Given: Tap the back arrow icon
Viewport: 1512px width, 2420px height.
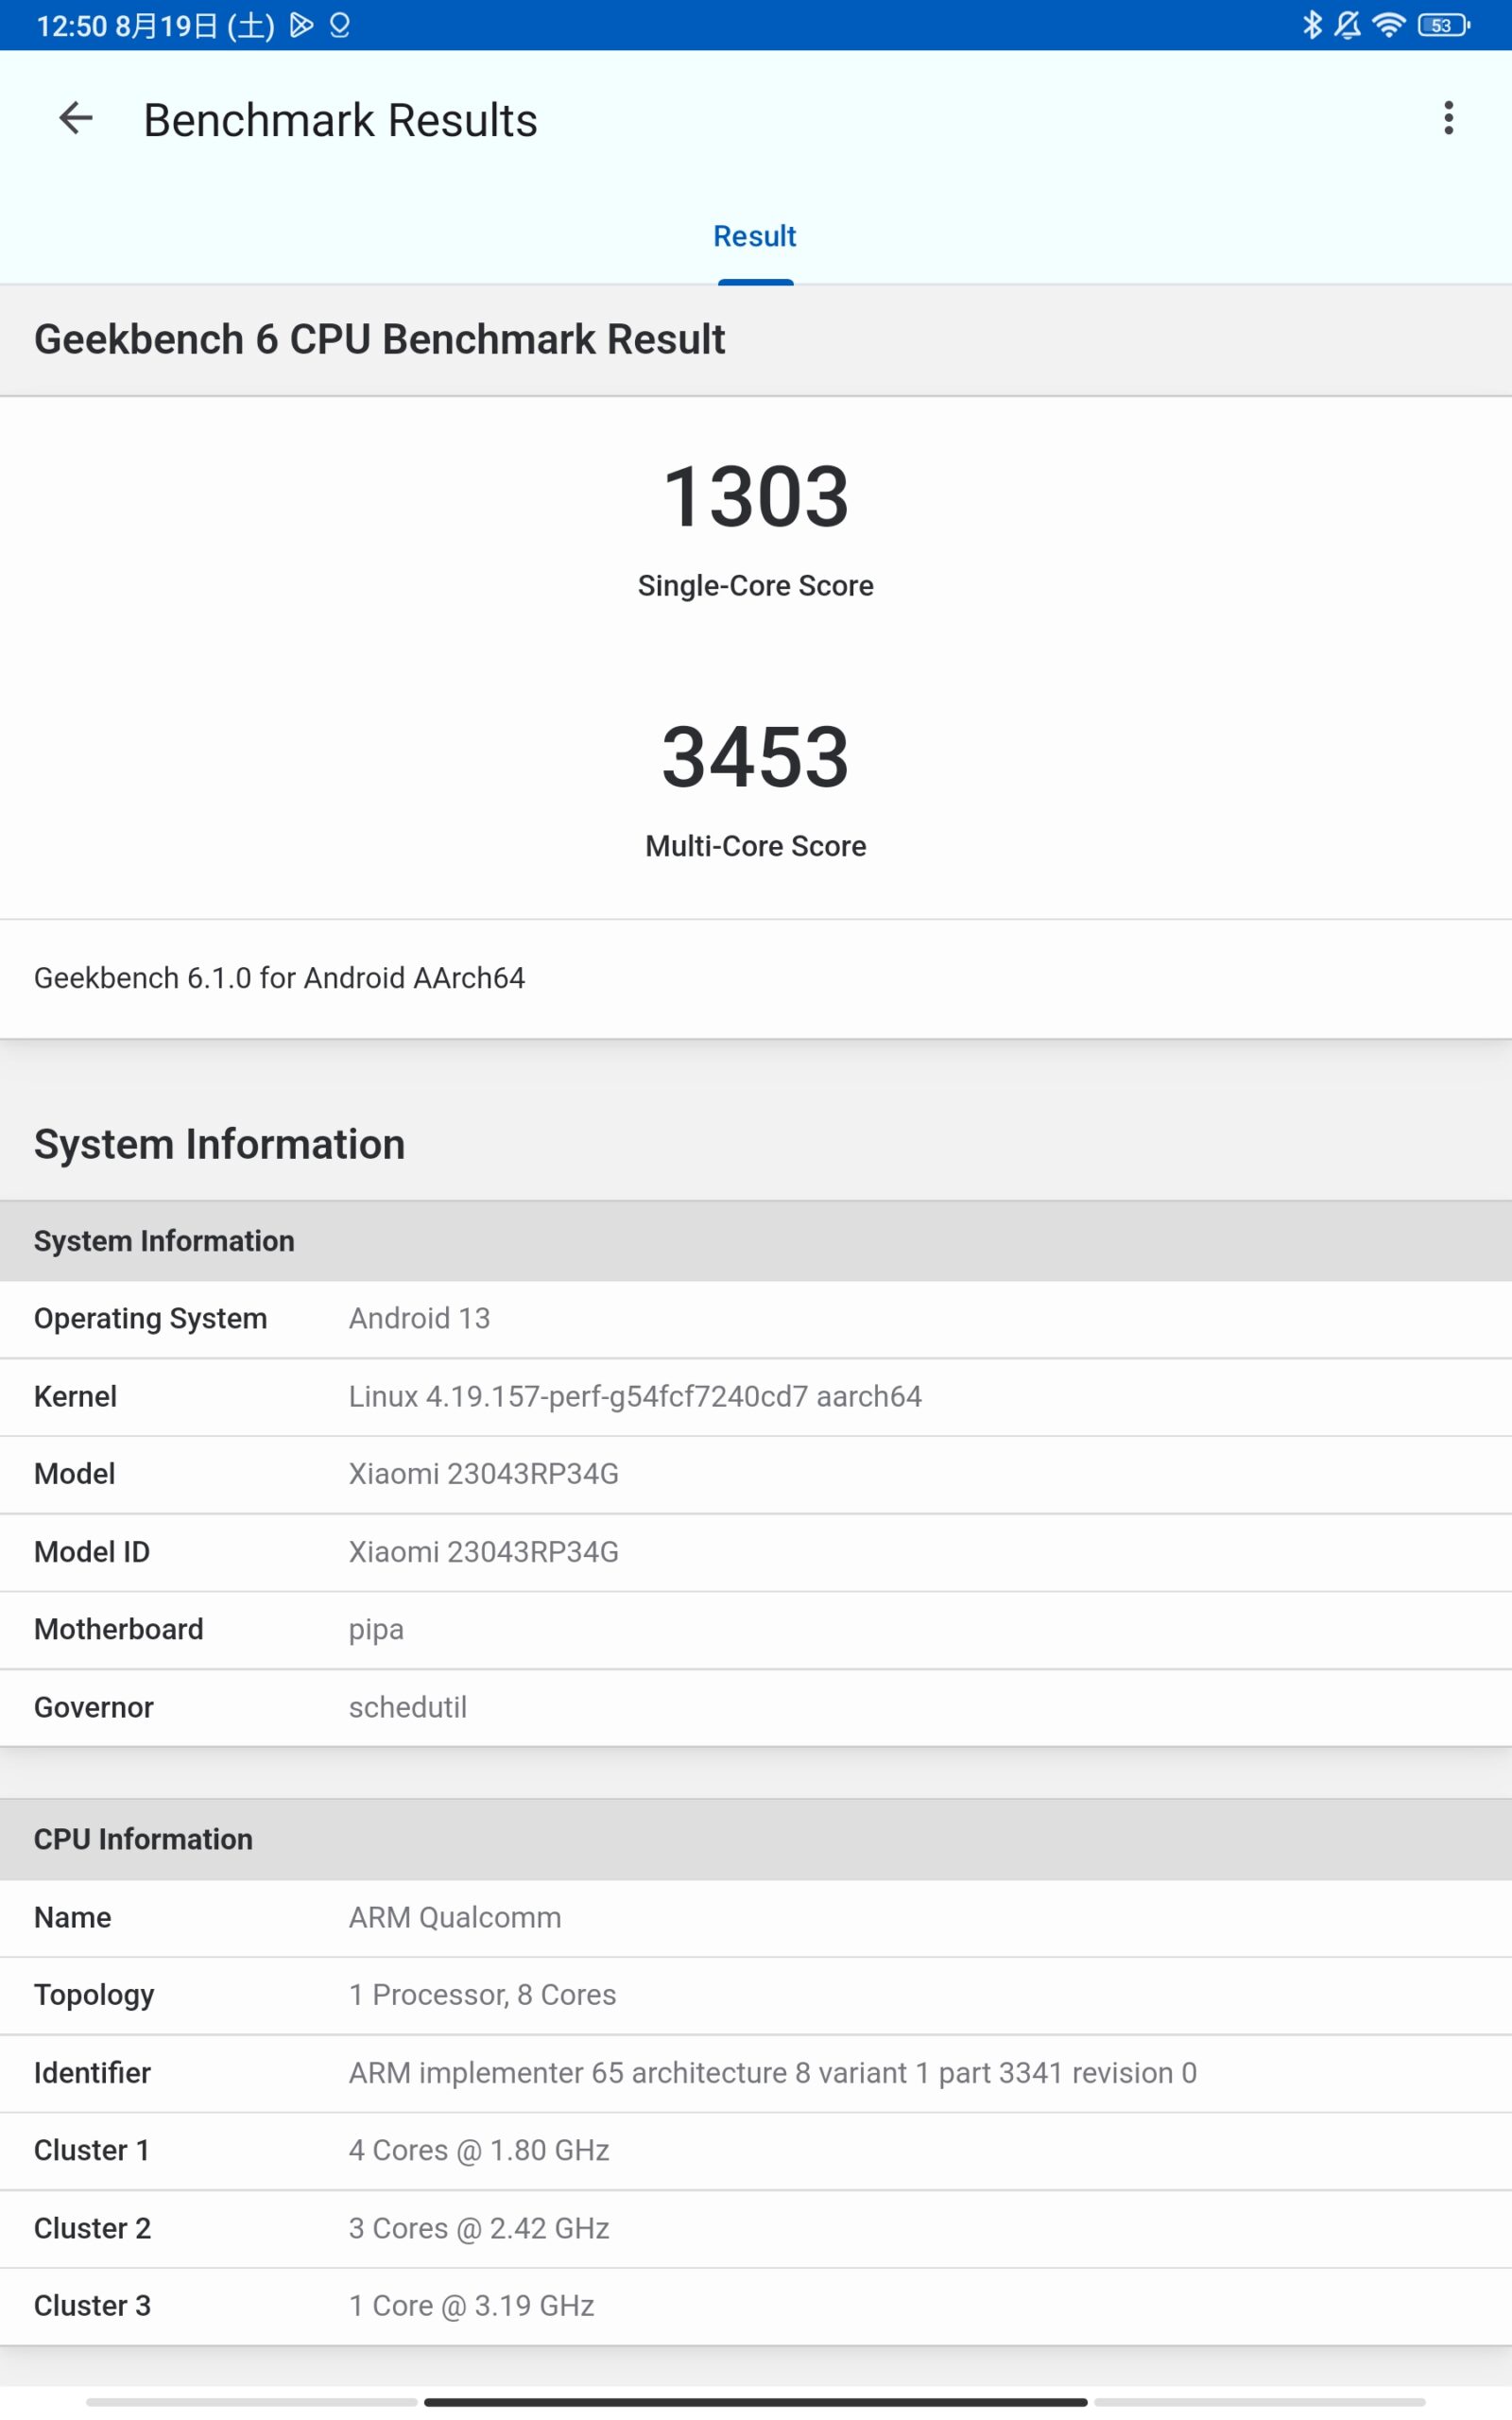Looking at the screenshot, I should (74, 119).
